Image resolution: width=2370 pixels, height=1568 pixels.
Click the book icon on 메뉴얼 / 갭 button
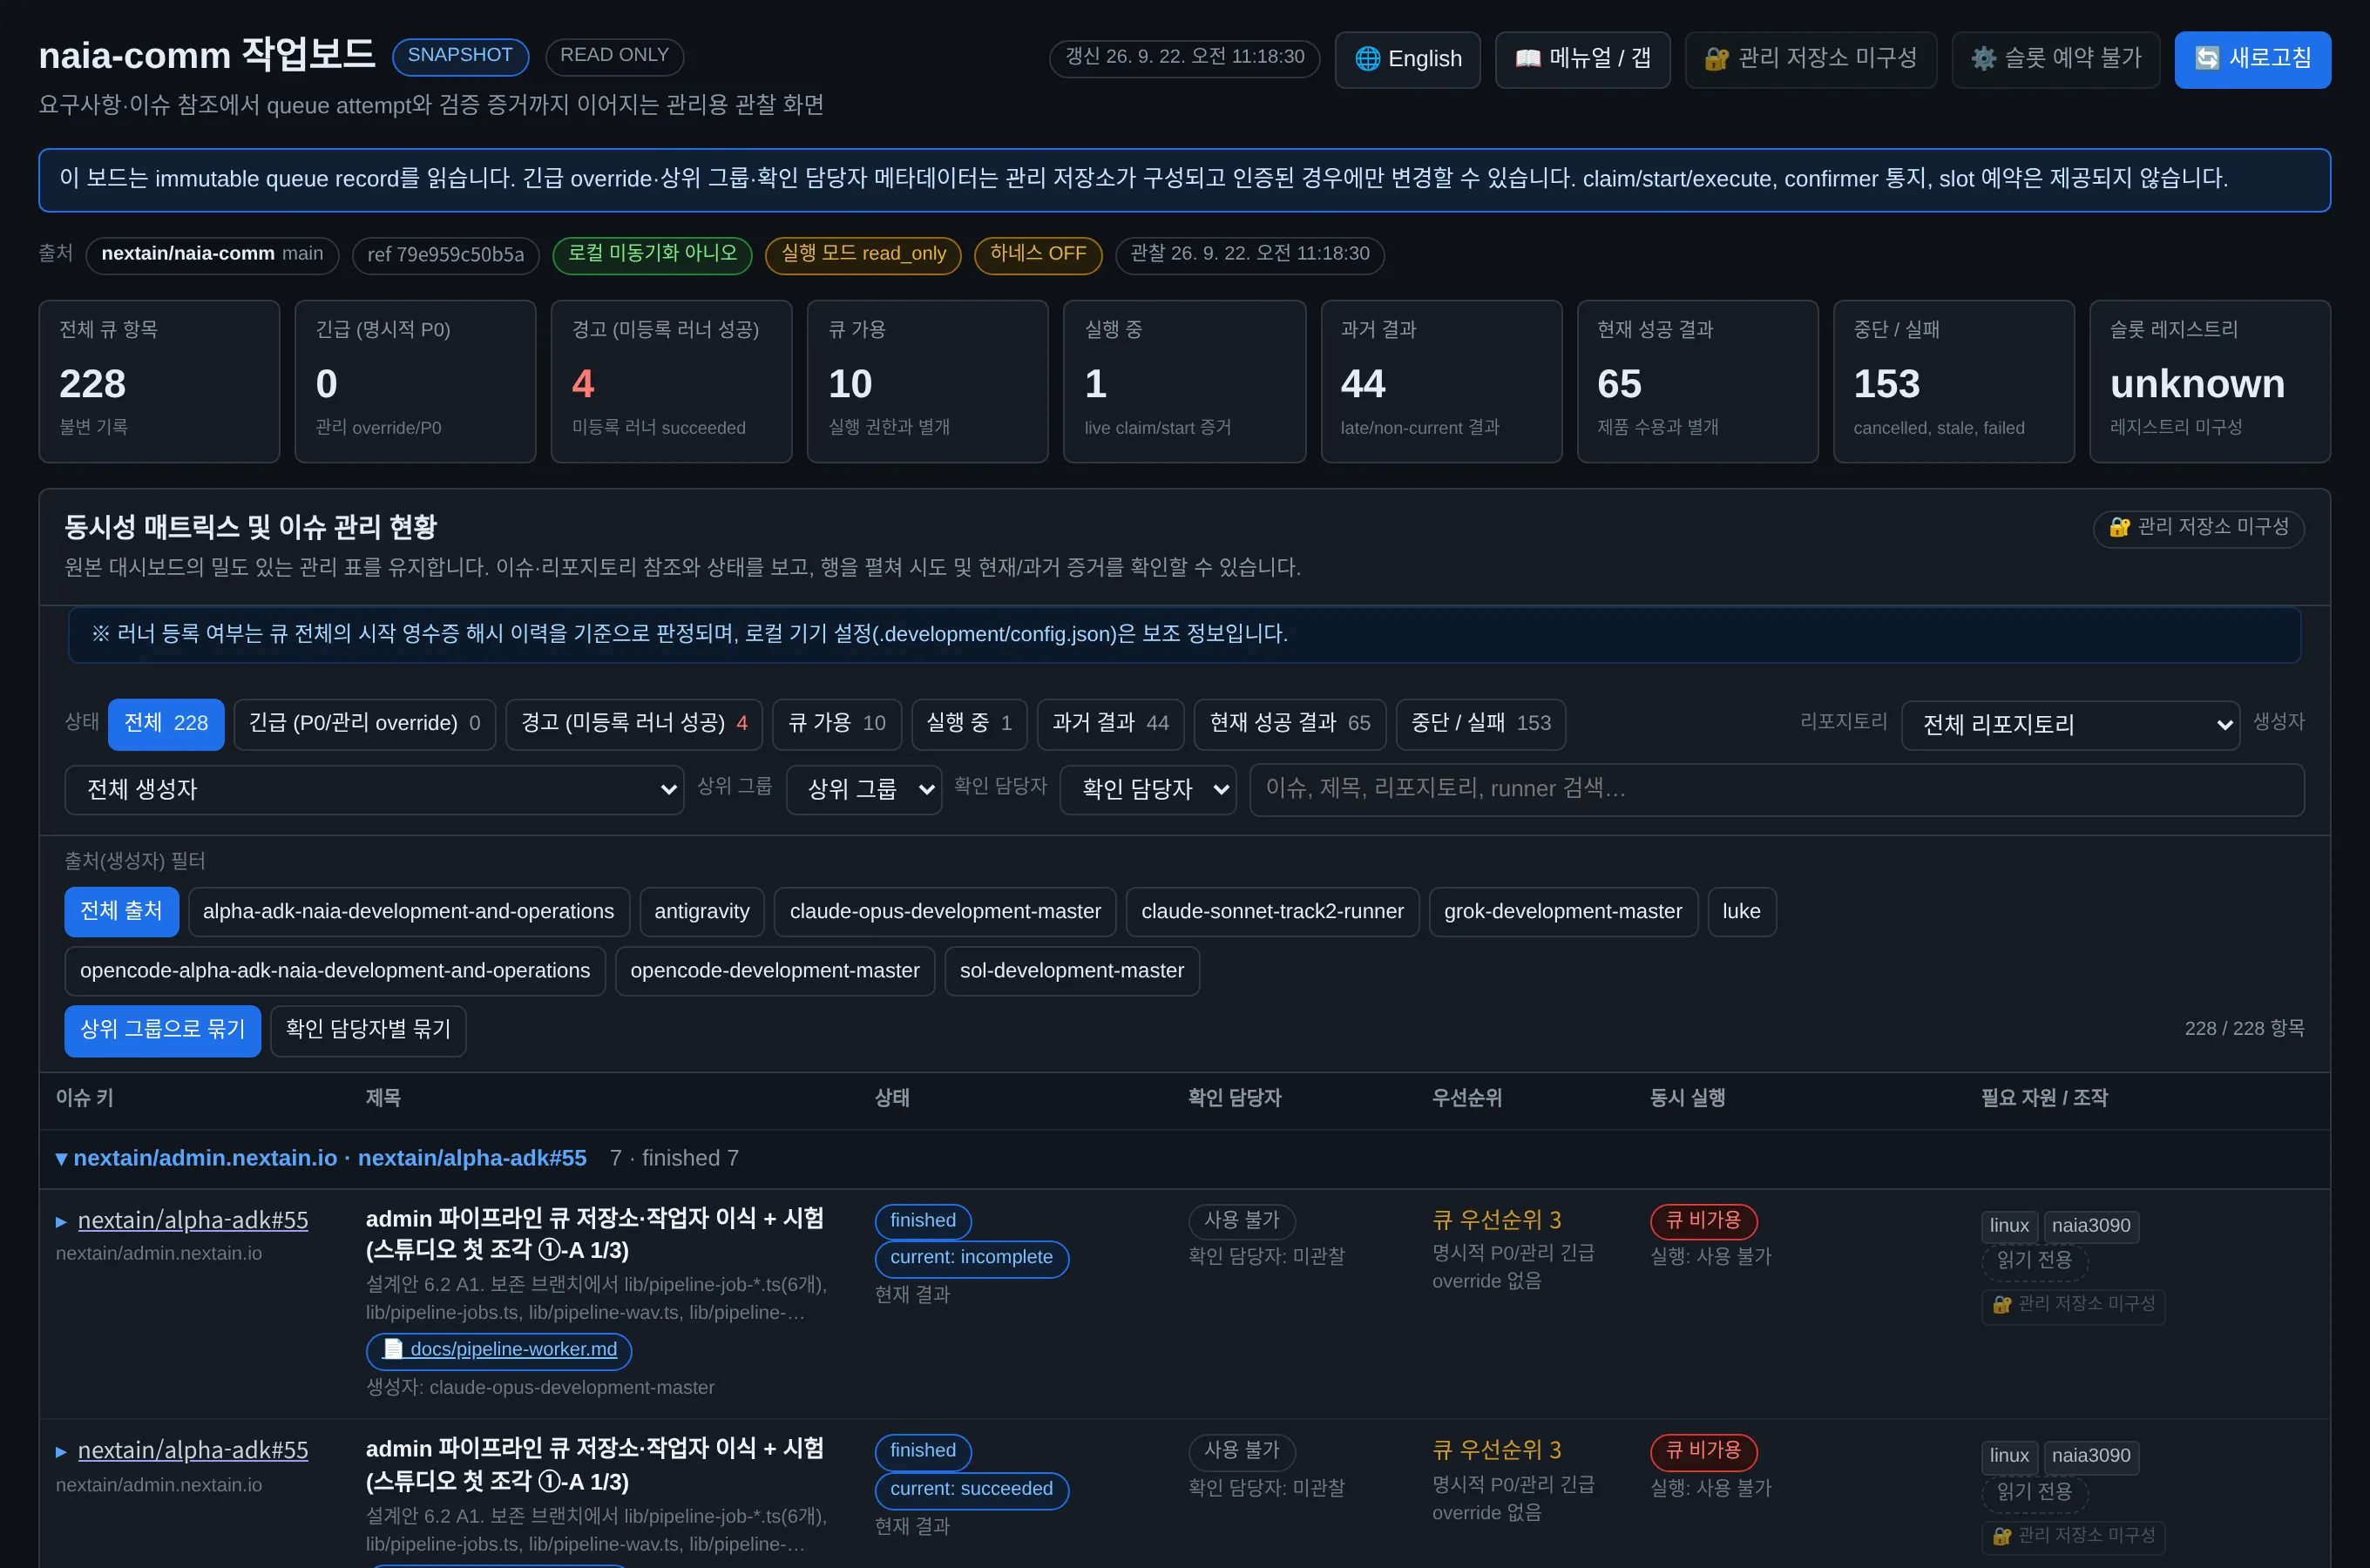[1527, 59]
